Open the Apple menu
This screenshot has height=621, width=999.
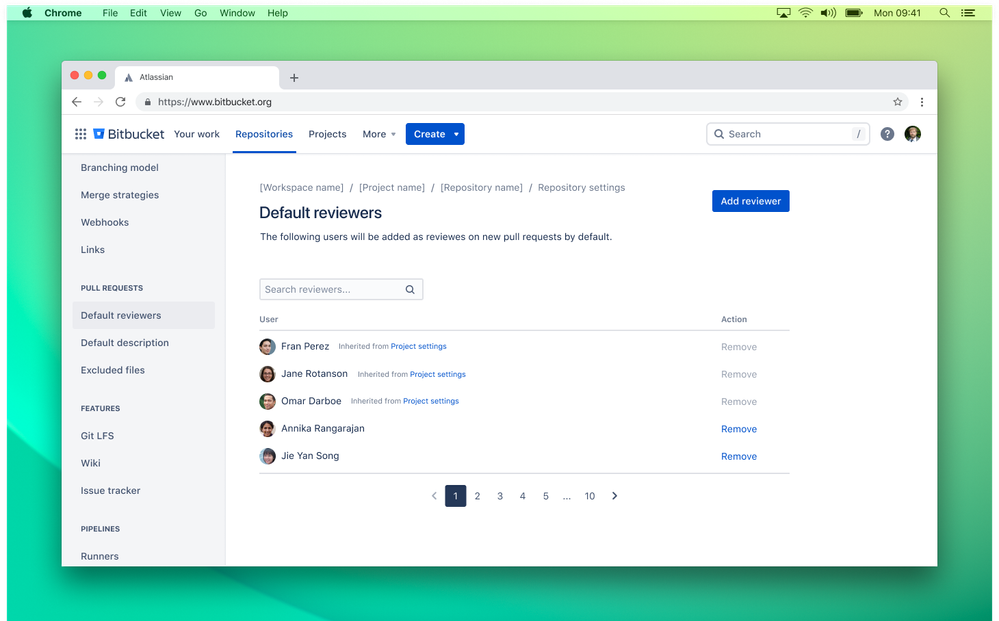27,13
